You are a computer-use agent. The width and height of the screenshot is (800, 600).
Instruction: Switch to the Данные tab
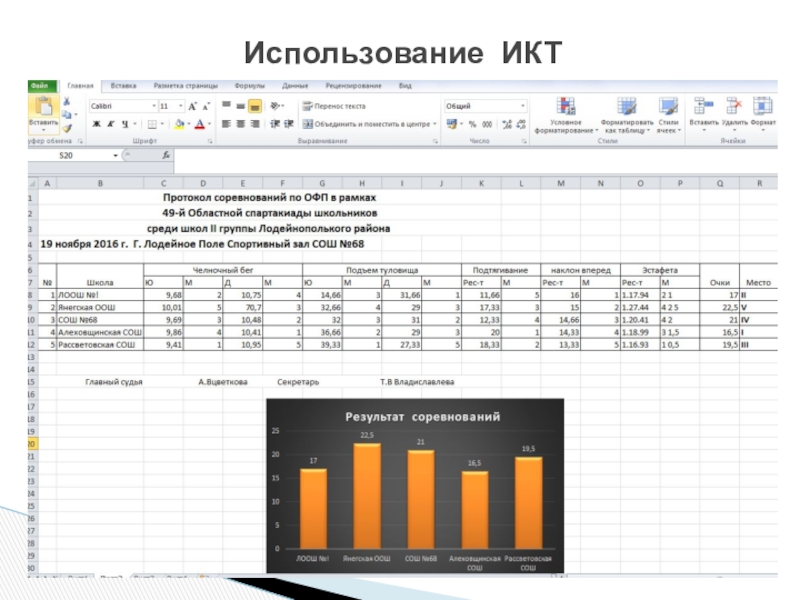click(295, 86)
